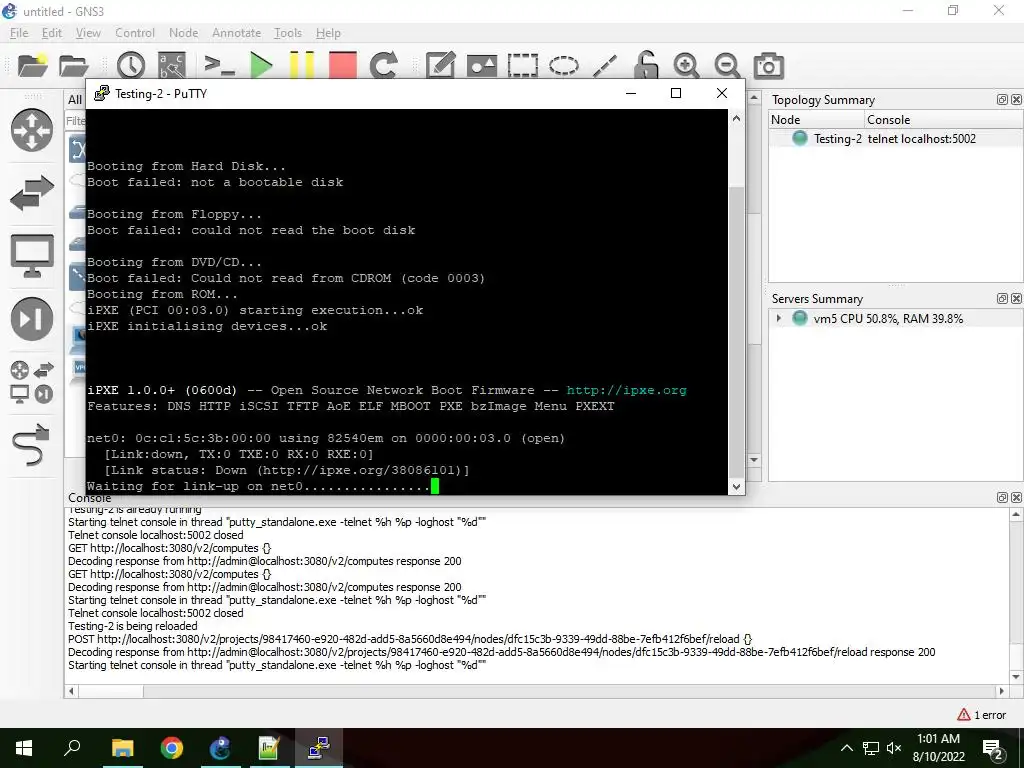Click PuTTY terminal scrollbar down arrow
Image resolution: width=1024 pixels, height=768 pixels.
tap(737, 486)
